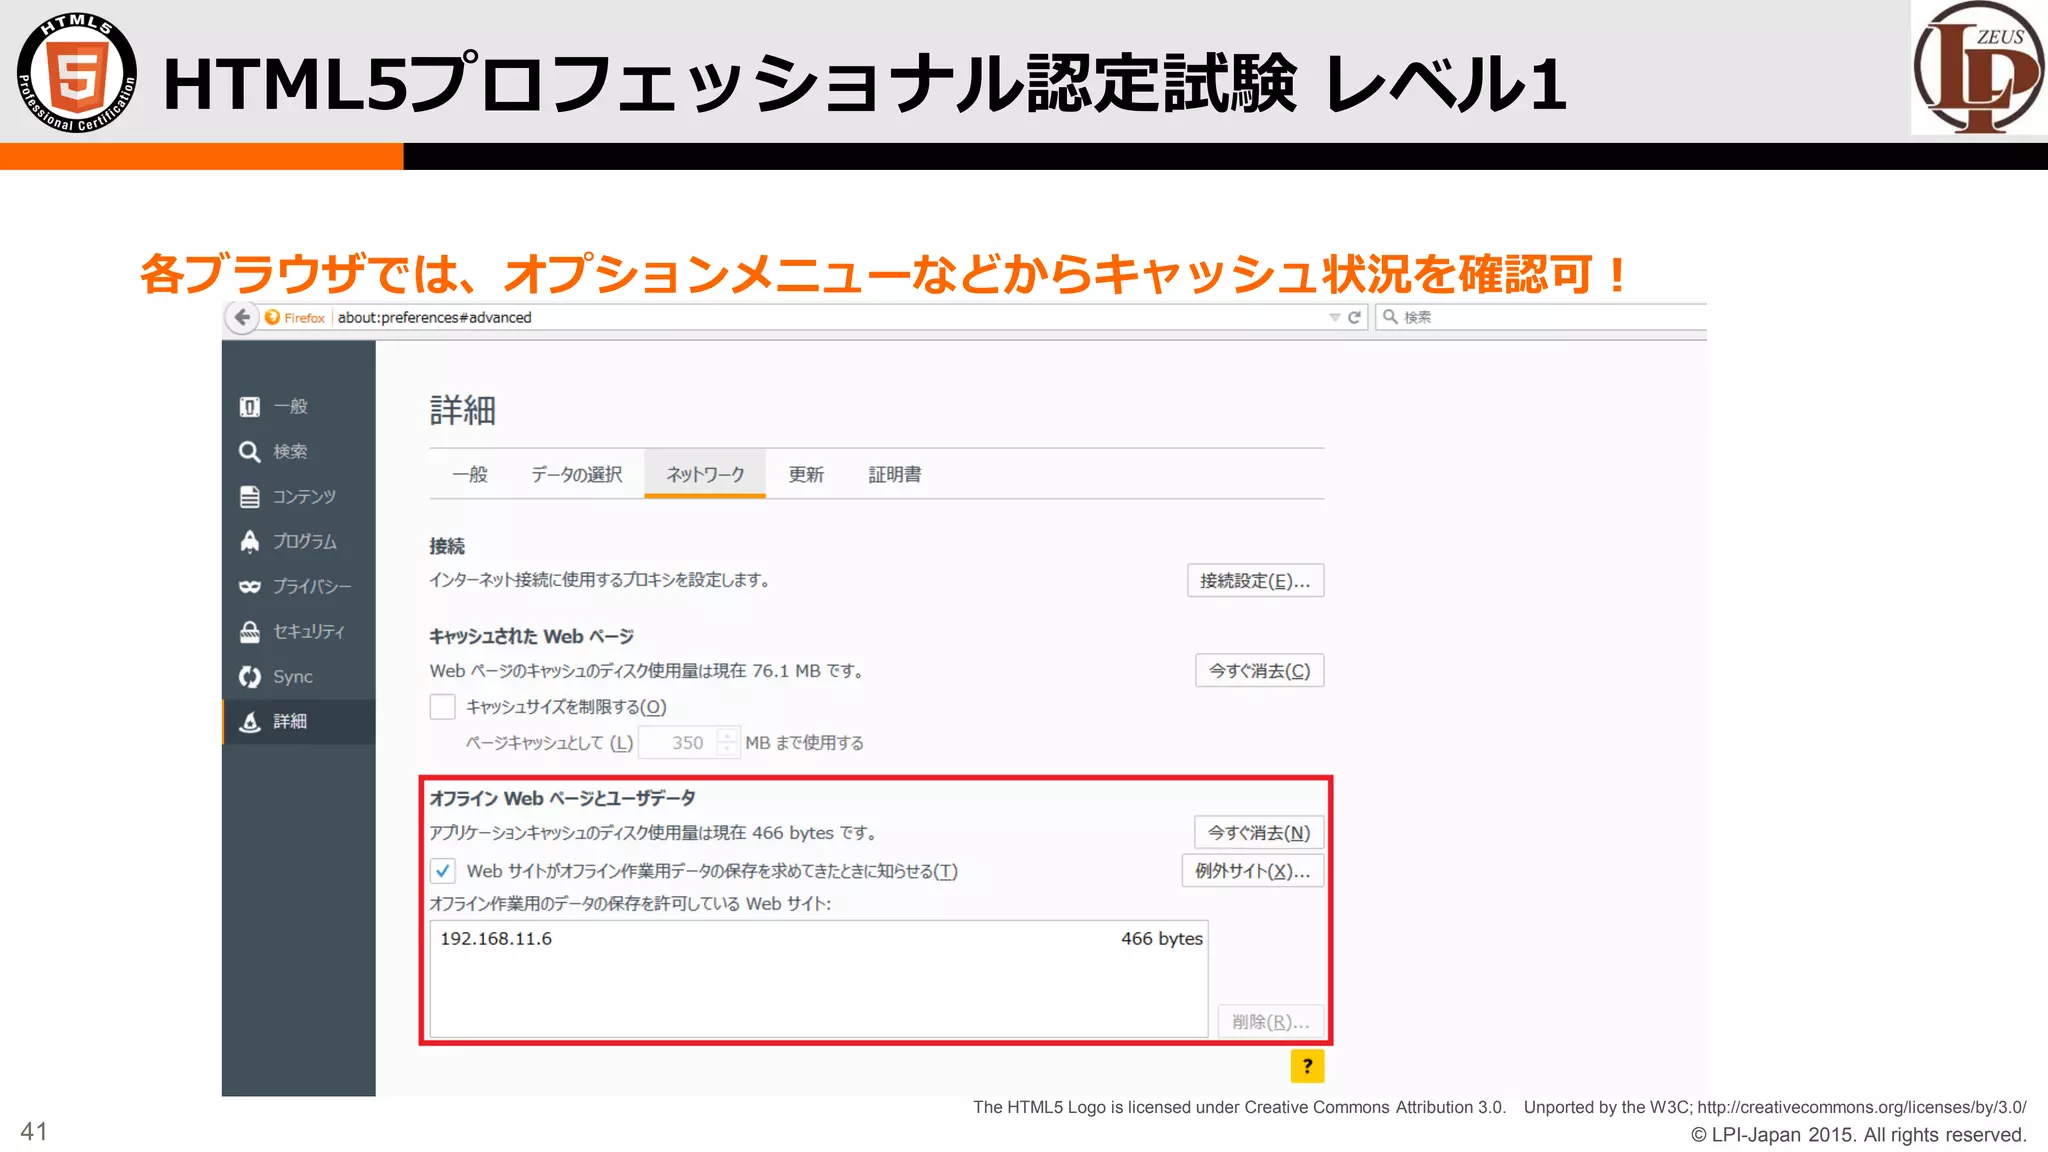Select the プログラム rocket sidebar icon
Viewport: 2048px width, 1152px height.
[x=250, y=541]
